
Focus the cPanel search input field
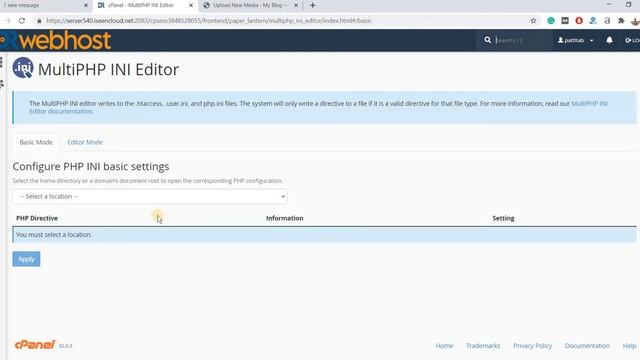point(522,40)
